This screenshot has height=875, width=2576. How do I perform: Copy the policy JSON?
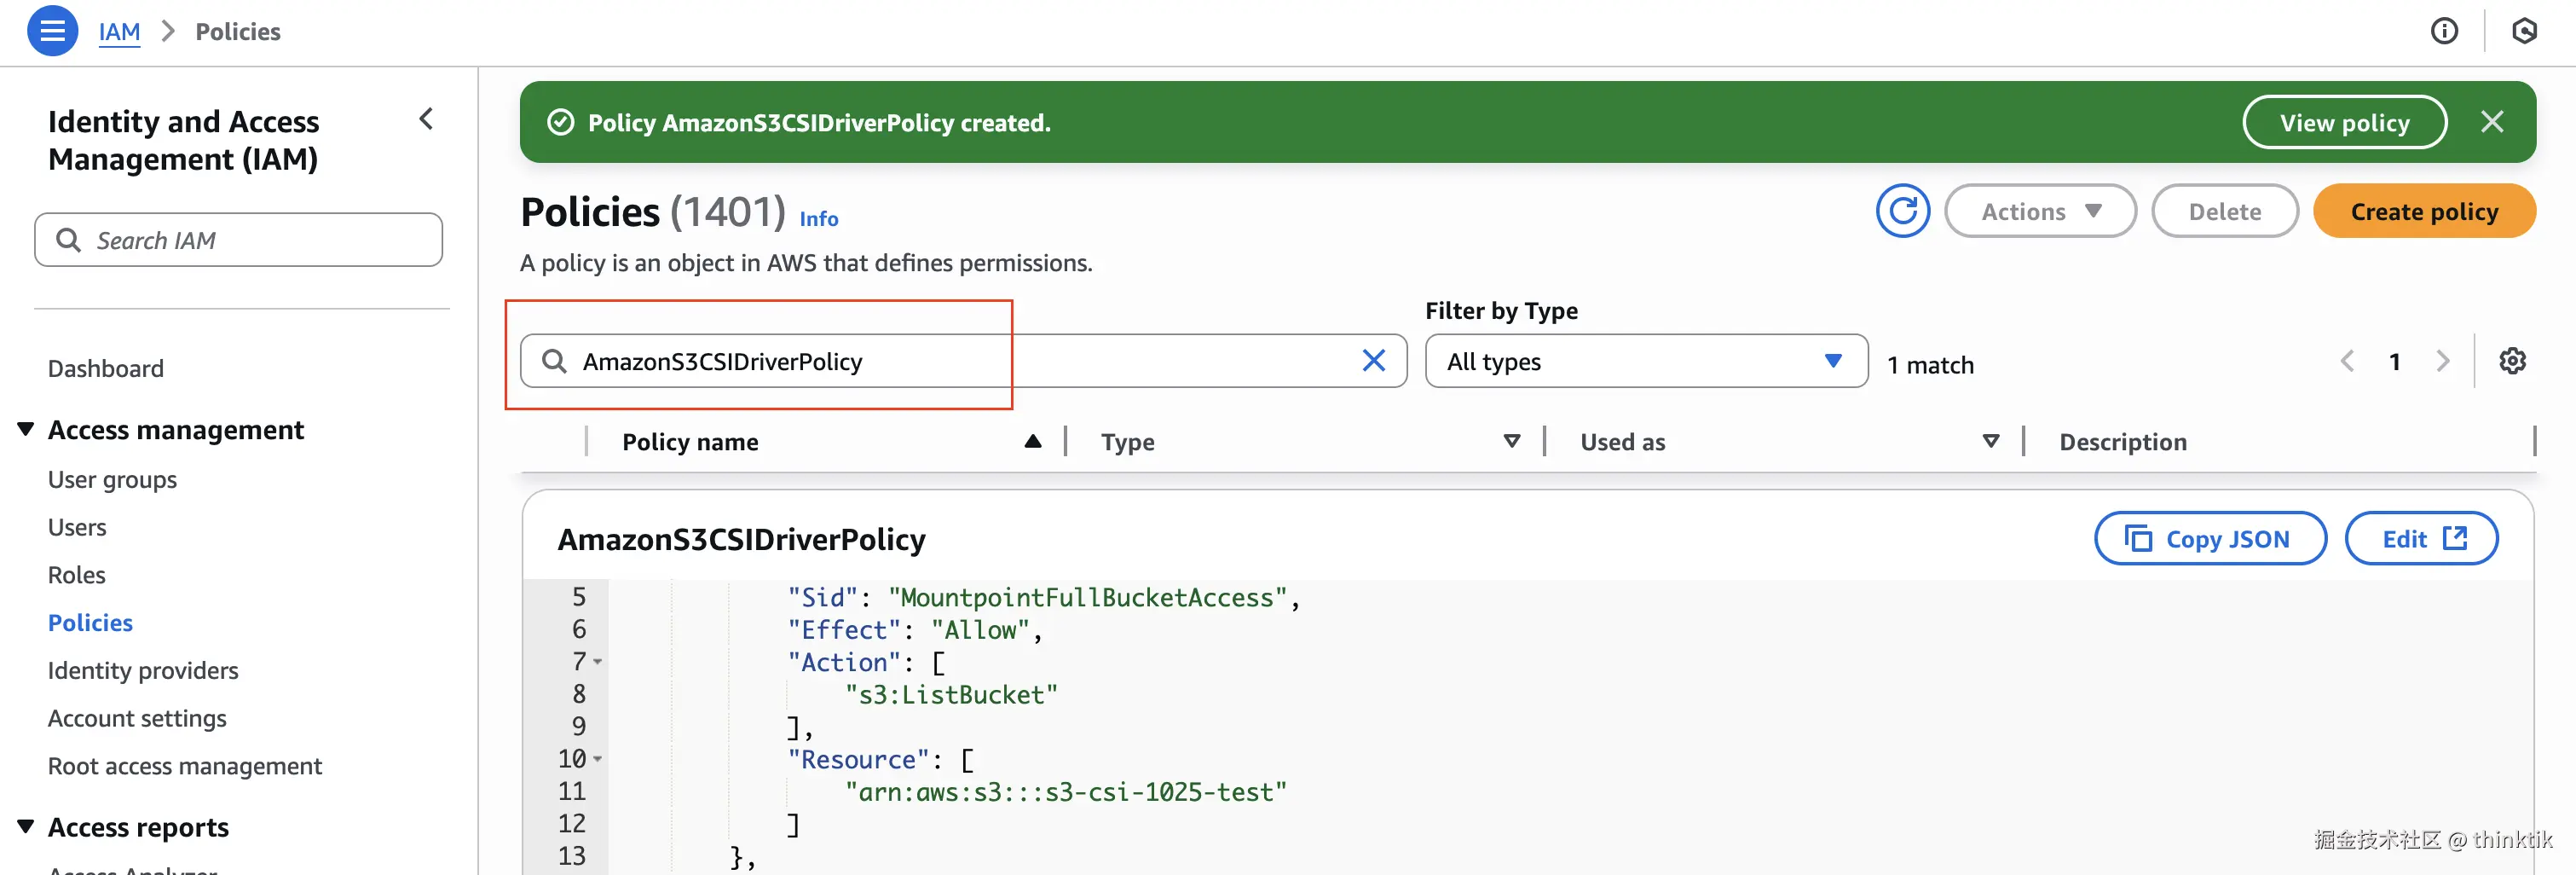pos(2209,539)
